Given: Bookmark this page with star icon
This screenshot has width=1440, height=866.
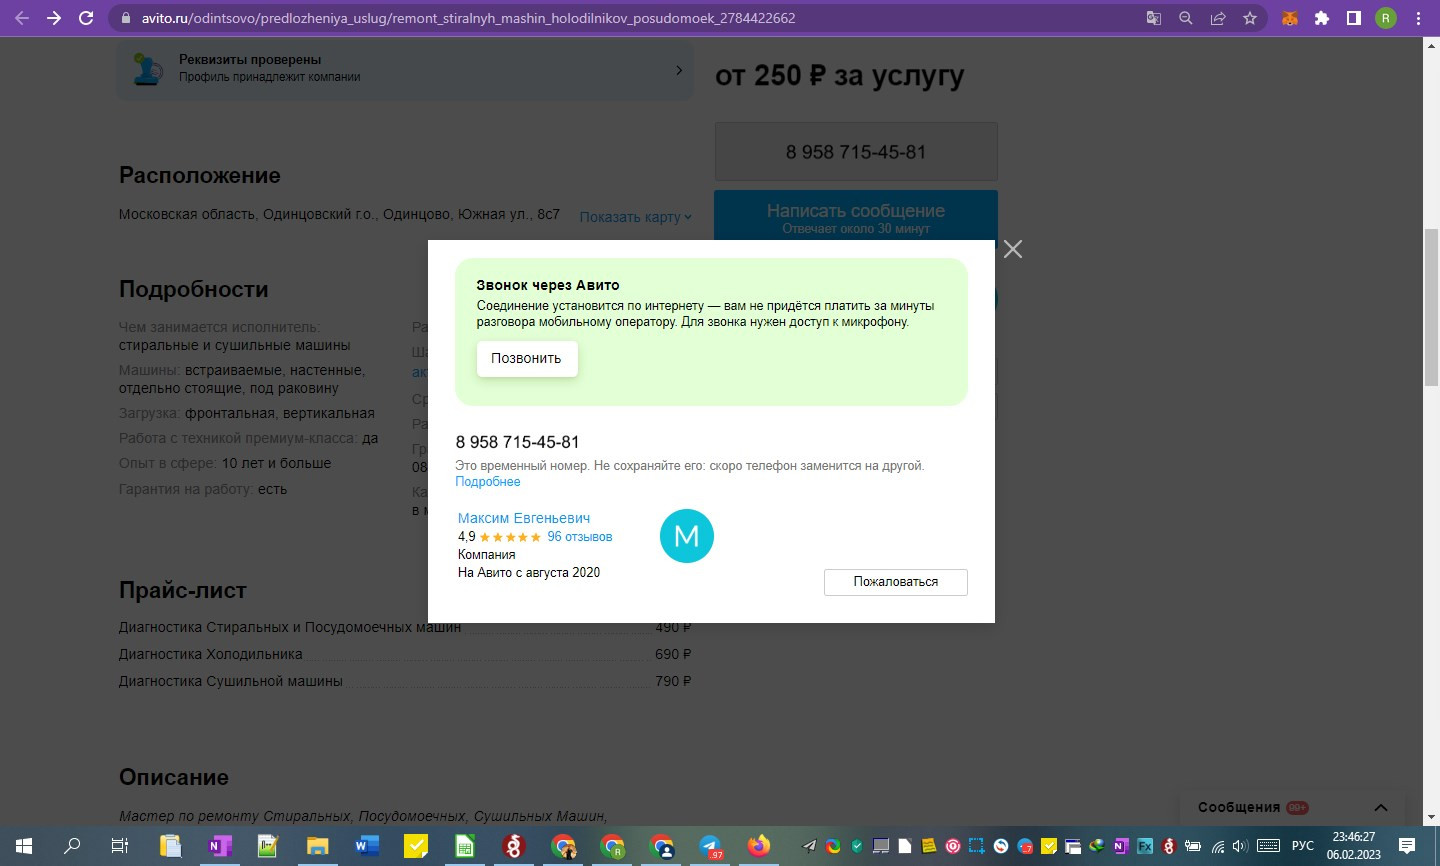Looking at the screenshot, I should tap(1250, 18).
